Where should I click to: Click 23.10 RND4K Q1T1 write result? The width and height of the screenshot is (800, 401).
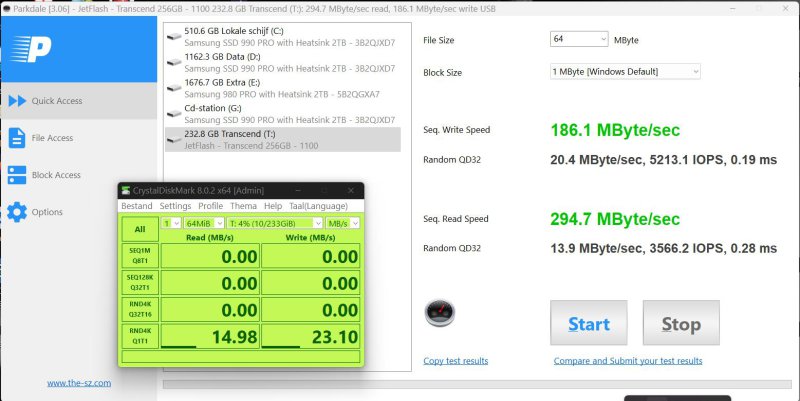tap(311, 336)
